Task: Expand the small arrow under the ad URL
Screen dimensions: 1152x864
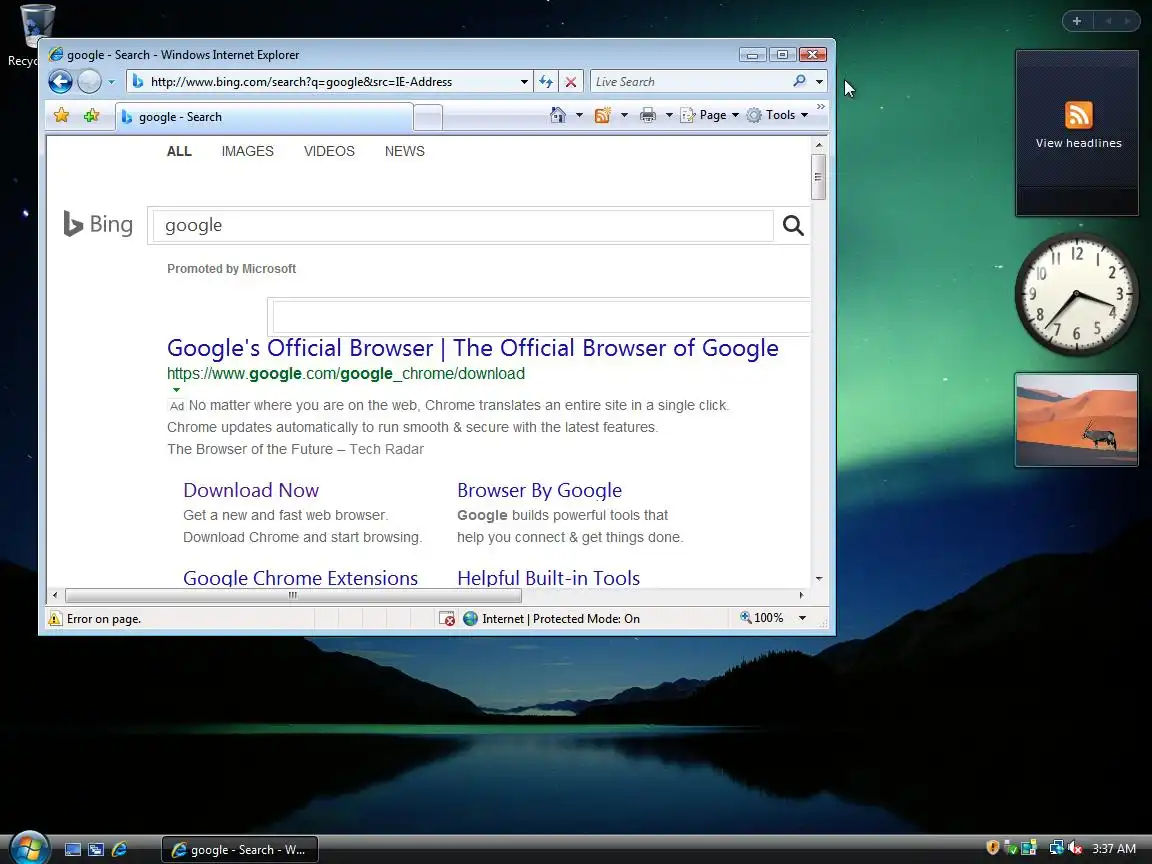Action: (176, 390)
